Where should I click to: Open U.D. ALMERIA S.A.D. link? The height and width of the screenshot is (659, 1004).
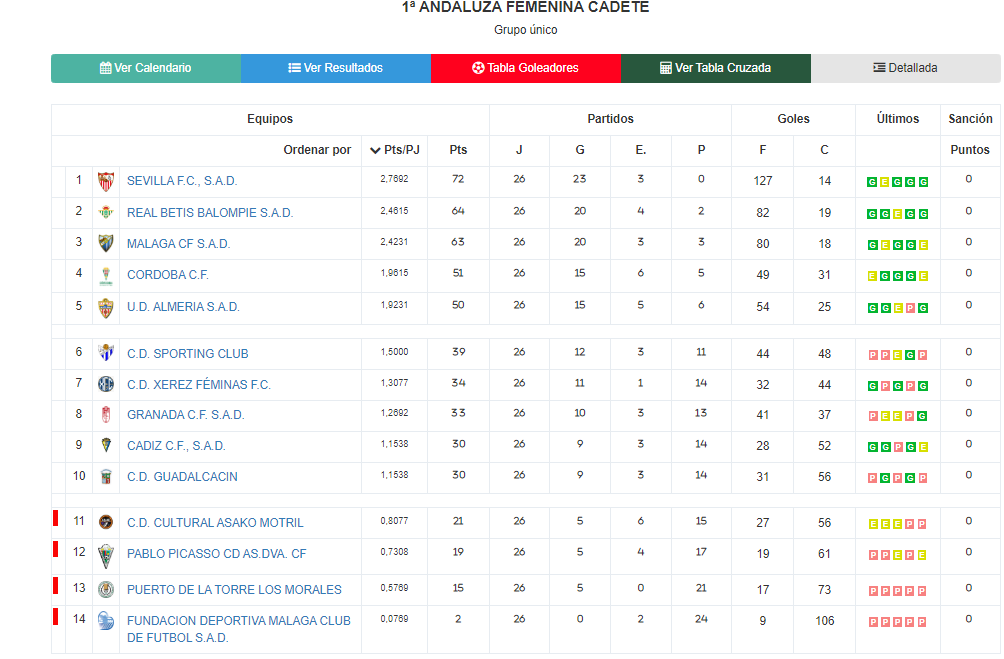click(x=183, y=307)
